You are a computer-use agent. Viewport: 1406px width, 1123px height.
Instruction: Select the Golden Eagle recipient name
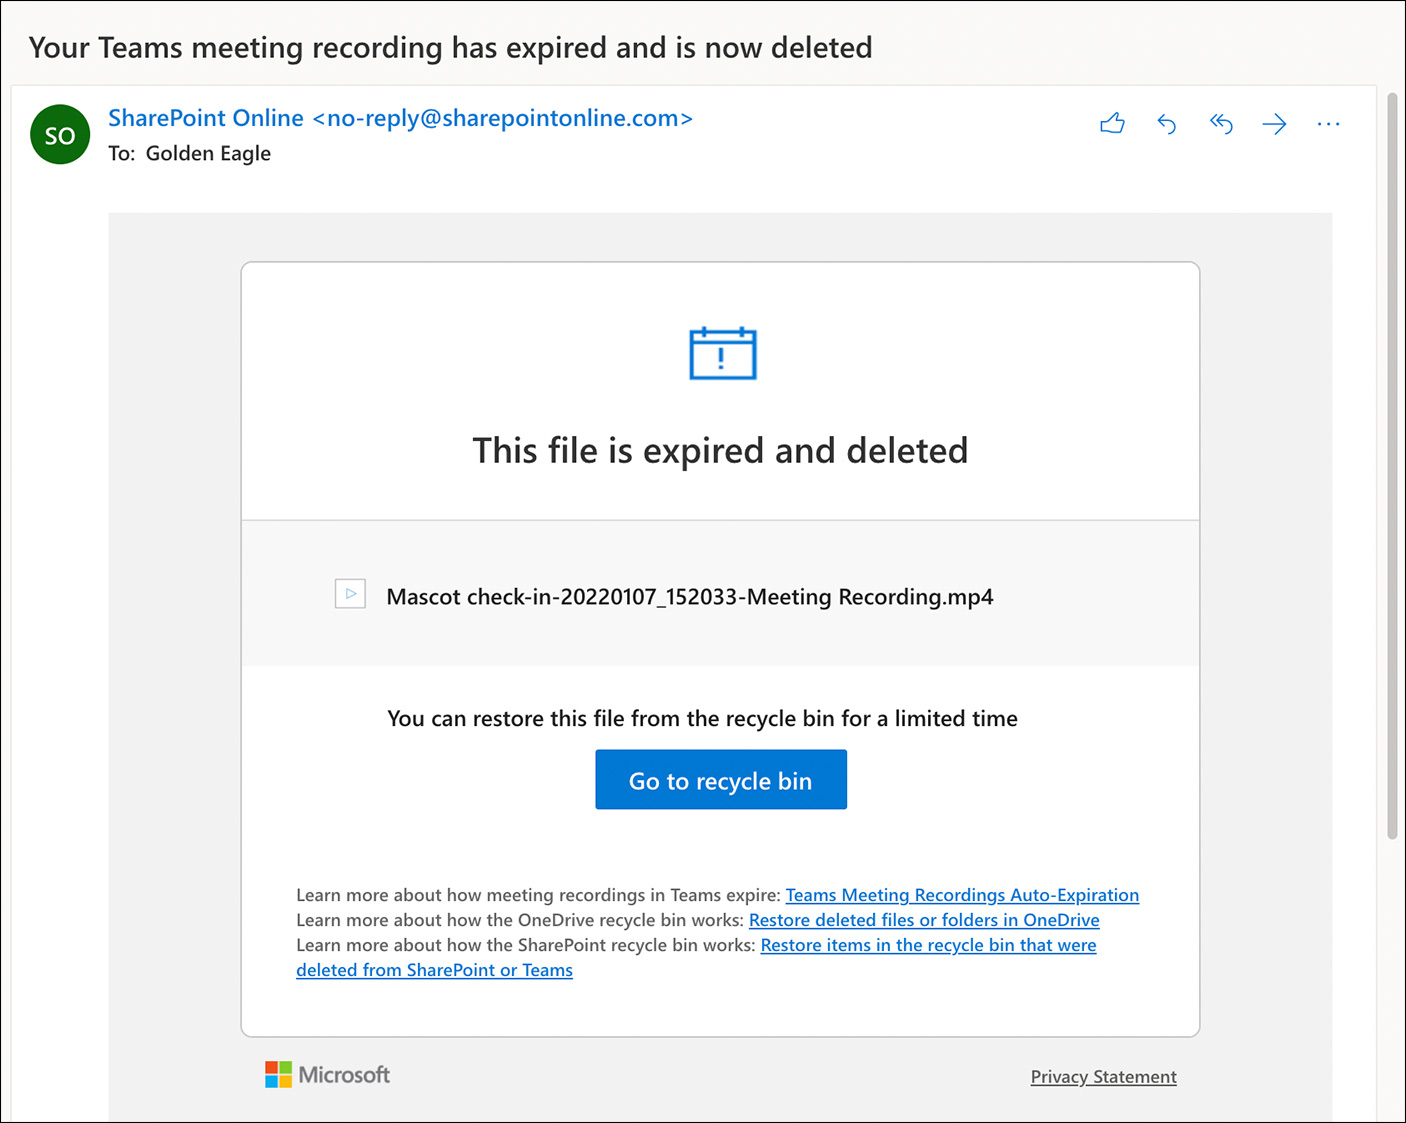coord(208,153)
